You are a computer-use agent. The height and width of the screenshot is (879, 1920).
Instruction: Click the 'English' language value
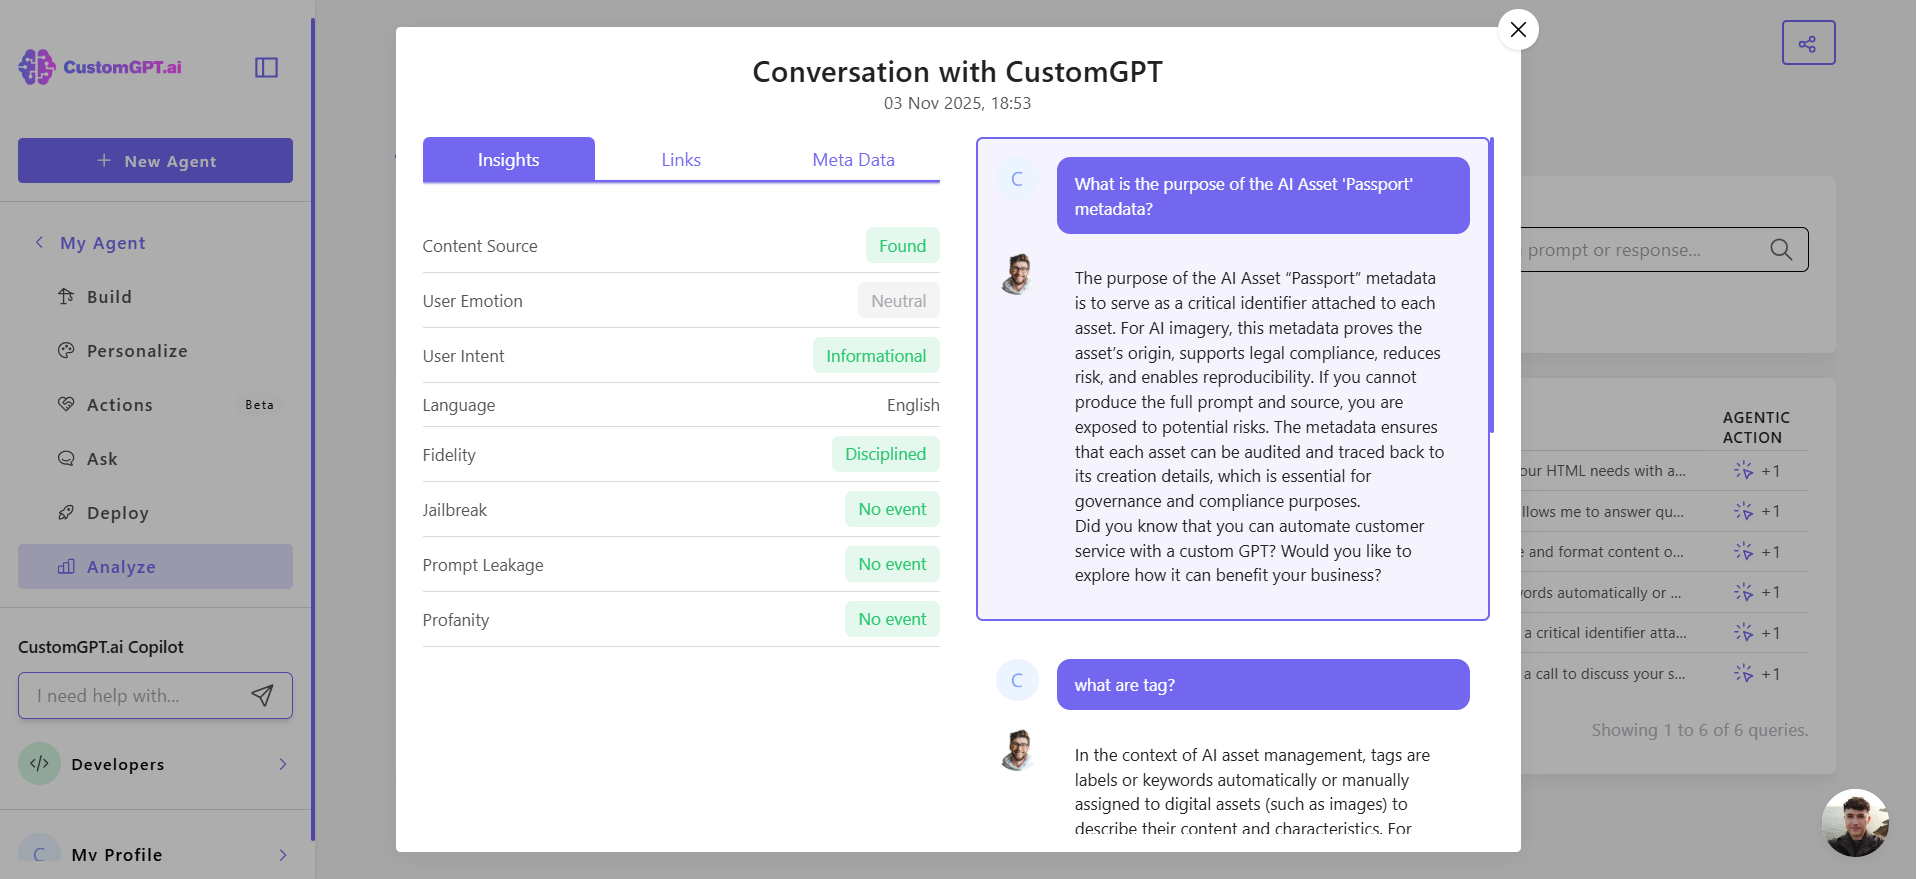click(913, 405)
